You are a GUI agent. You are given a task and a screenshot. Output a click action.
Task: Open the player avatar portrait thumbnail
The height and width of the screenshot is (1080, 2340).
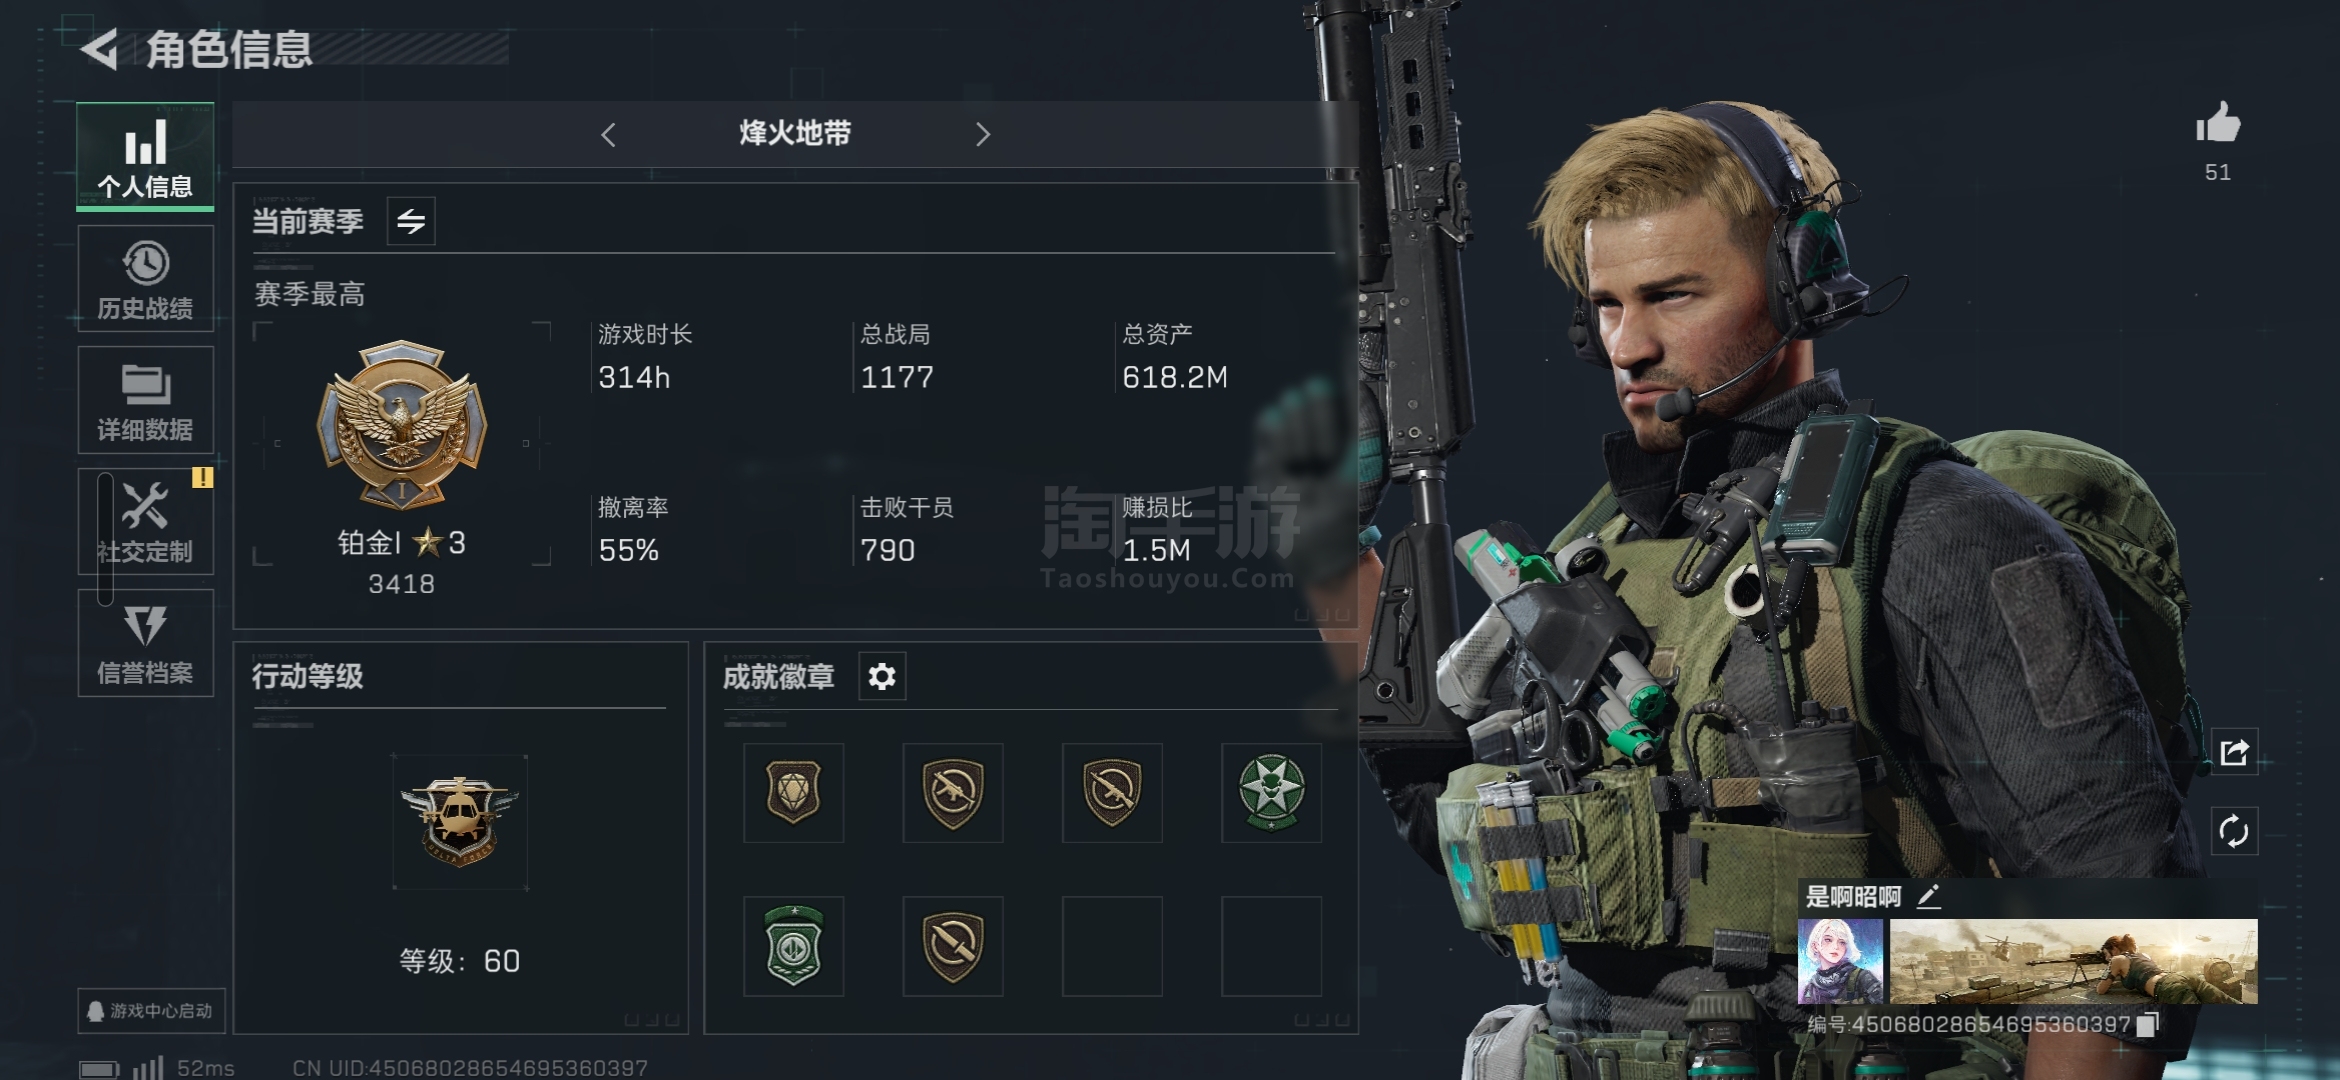(1841, 961)
